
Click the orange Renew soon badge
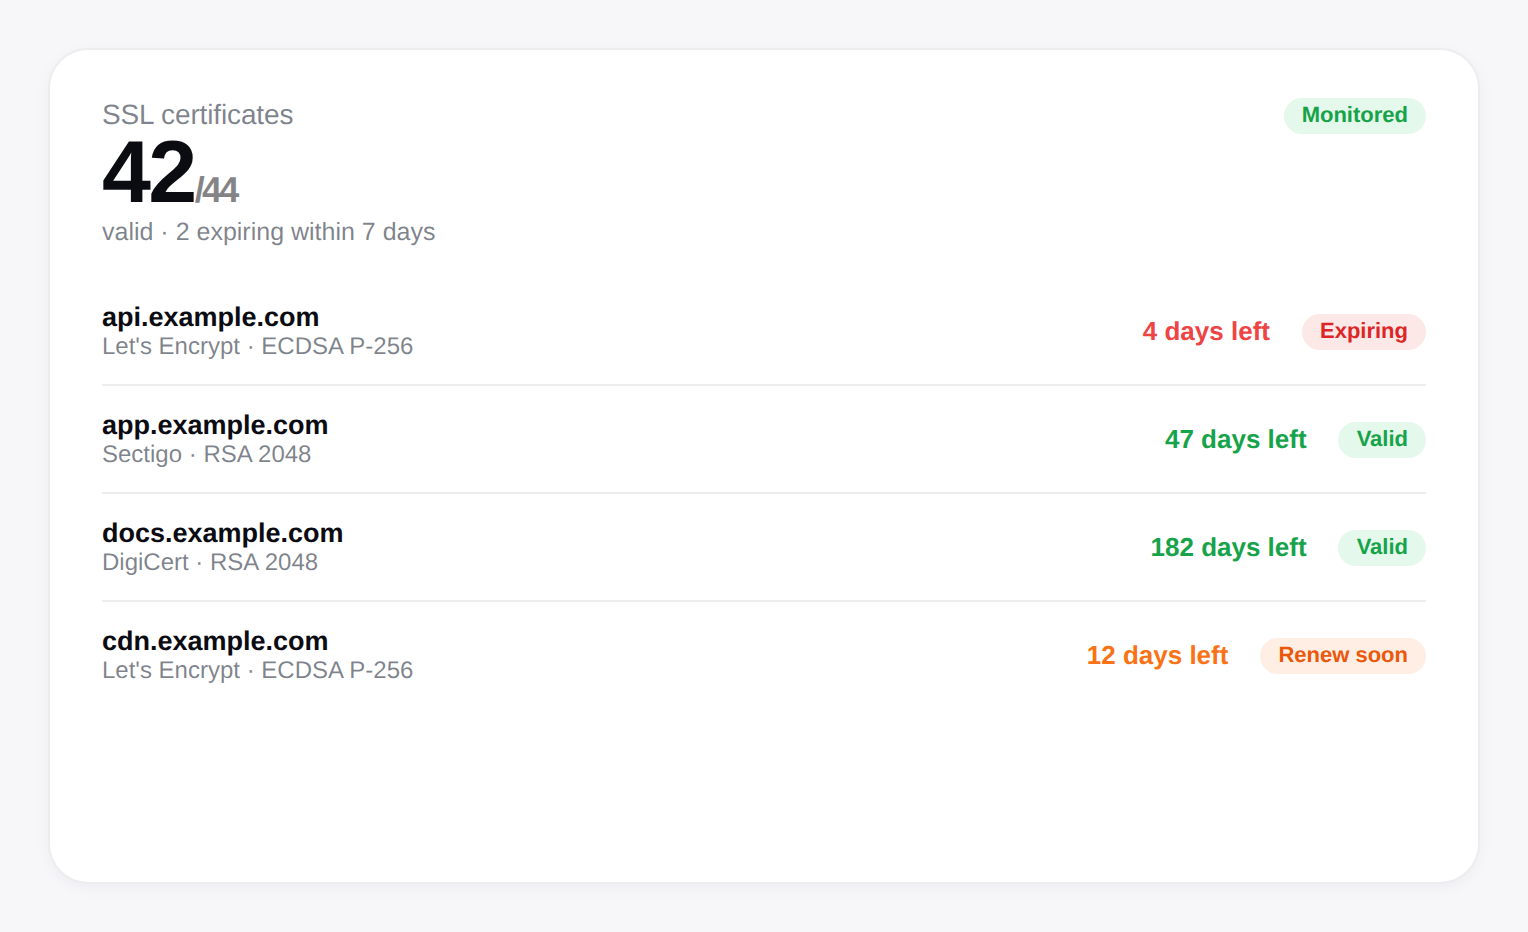pyautogui.click(x=1342, y=655)
